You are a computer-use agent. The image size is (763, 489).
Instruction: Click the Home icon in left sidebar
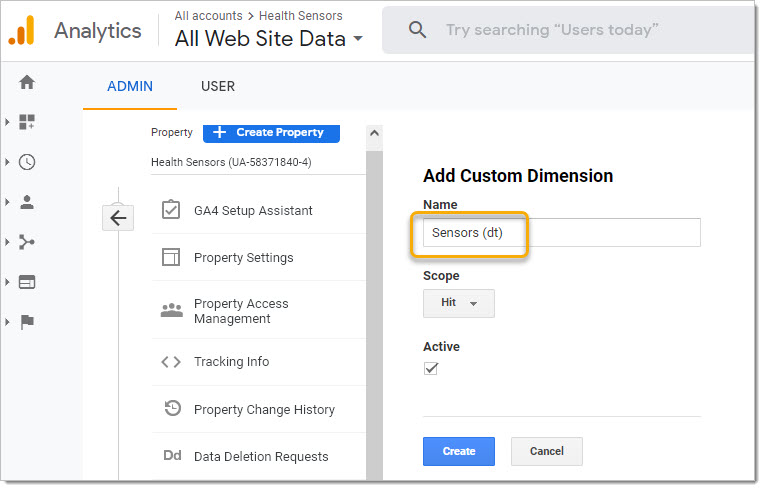pyautogui.click(x=27, y=83)
